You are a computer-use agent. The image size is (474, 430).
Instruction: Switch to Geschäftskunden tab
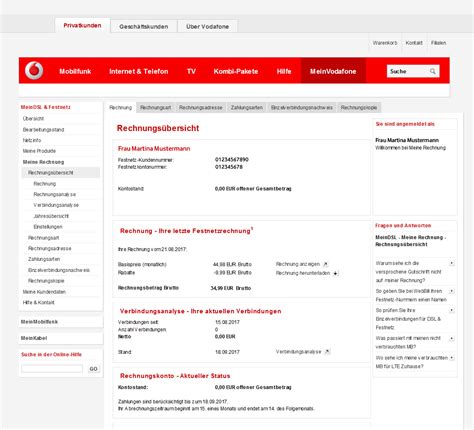click(x=144, y=26)
